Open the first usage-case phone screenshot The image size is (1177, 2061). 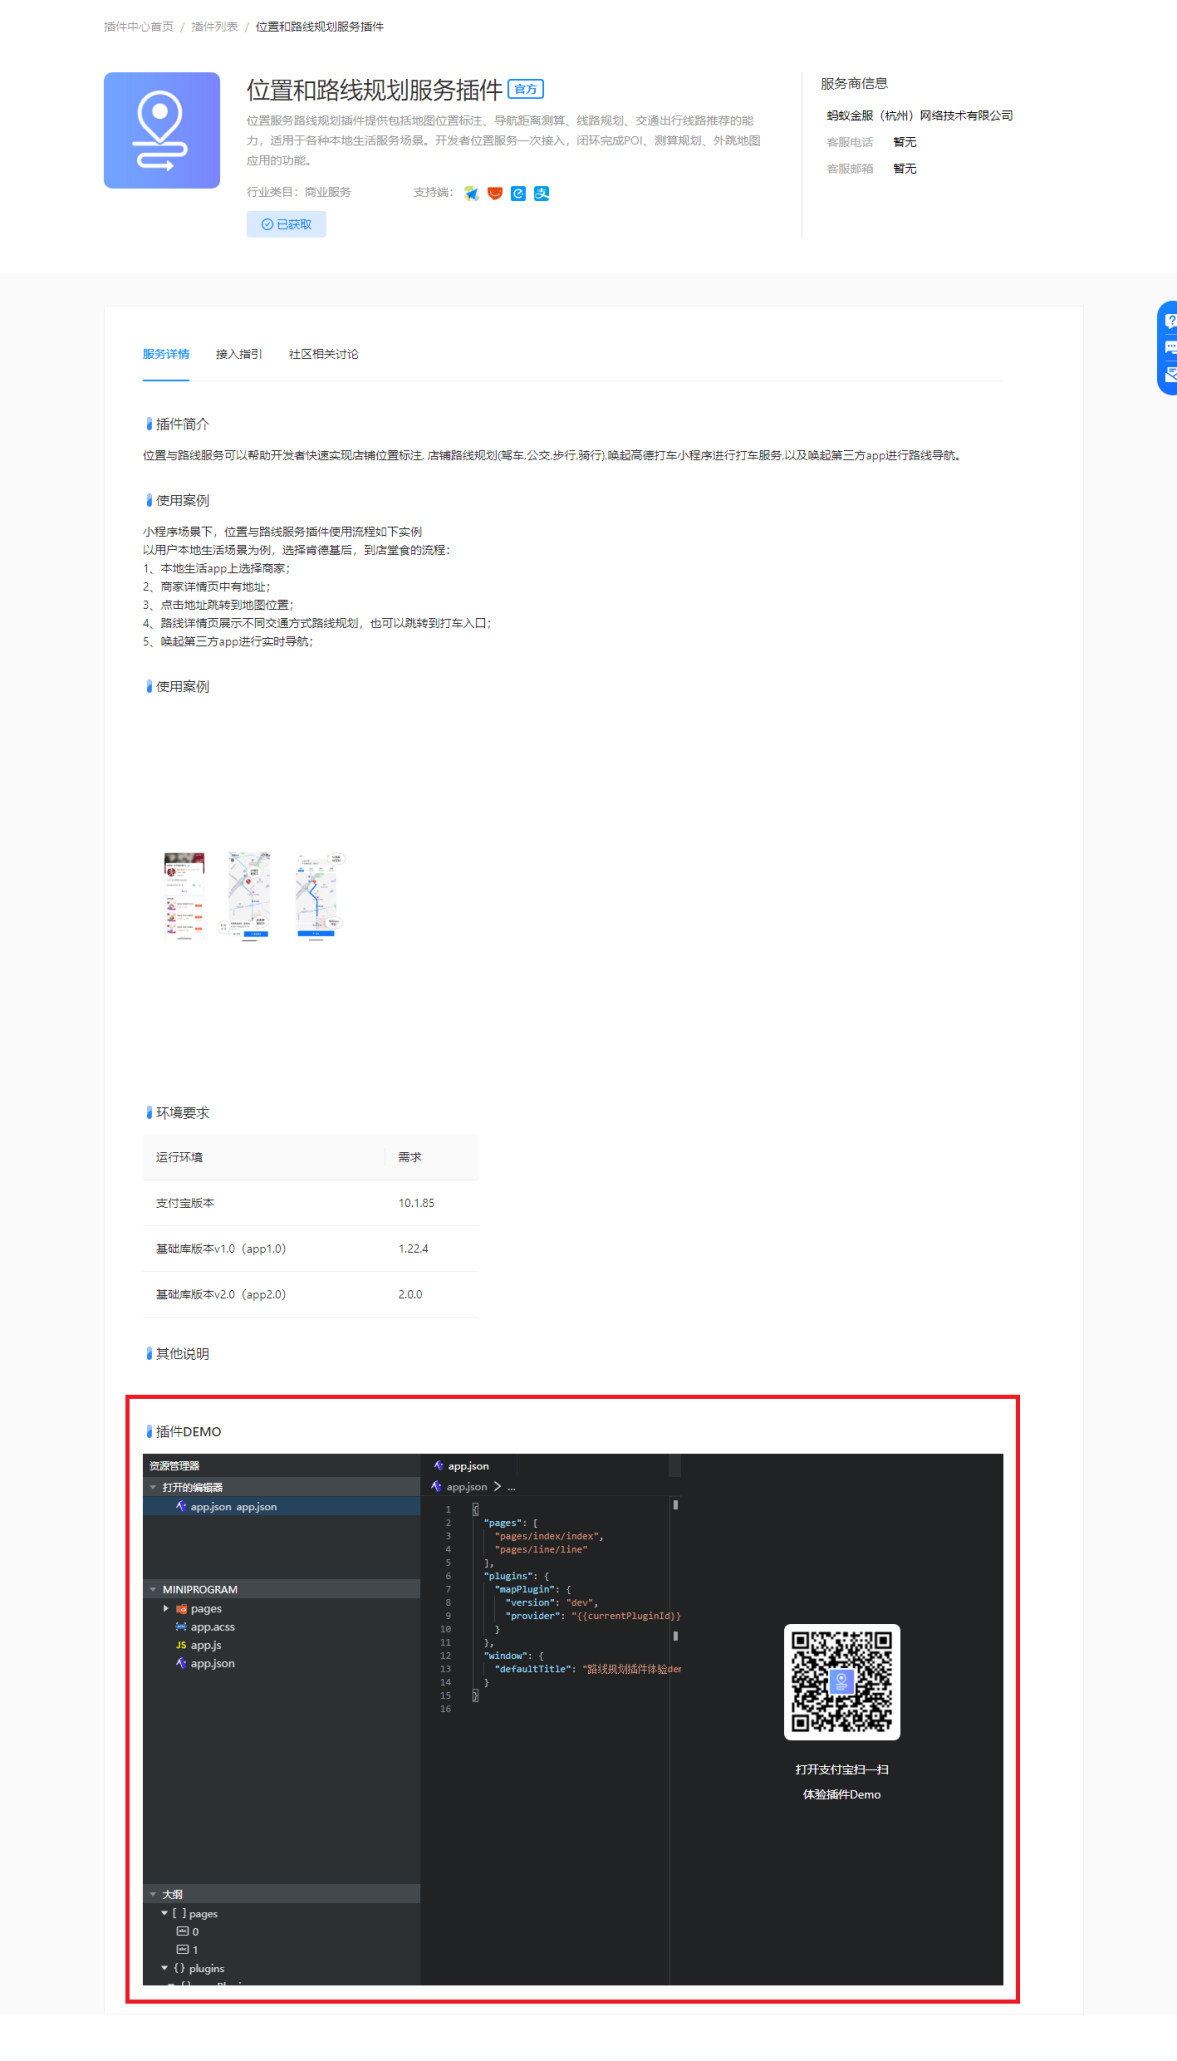tap(184, 895)
